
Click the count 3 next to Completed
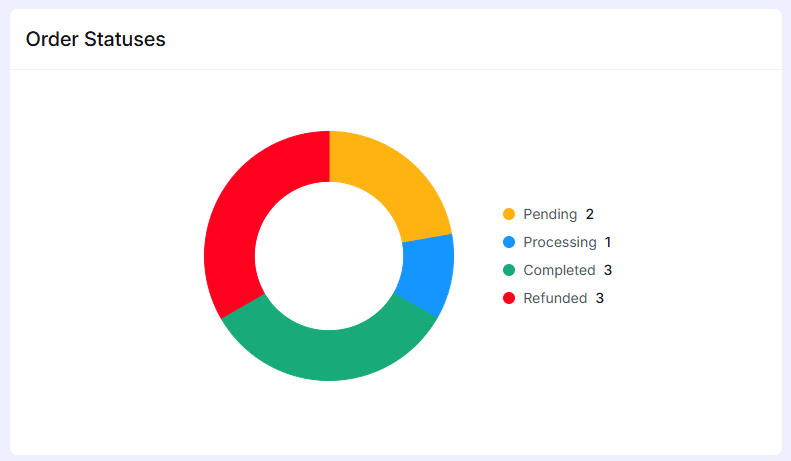(x=607, y=270)
